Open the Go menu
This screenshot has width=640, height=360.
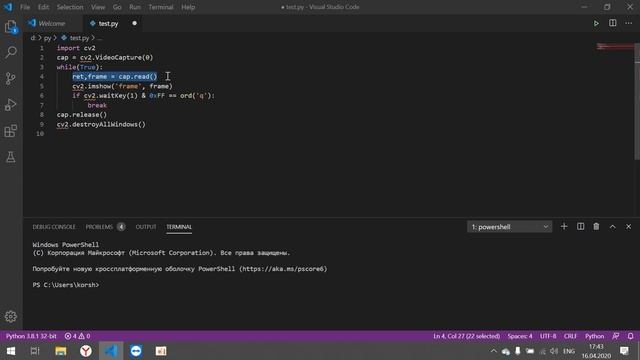117,7
